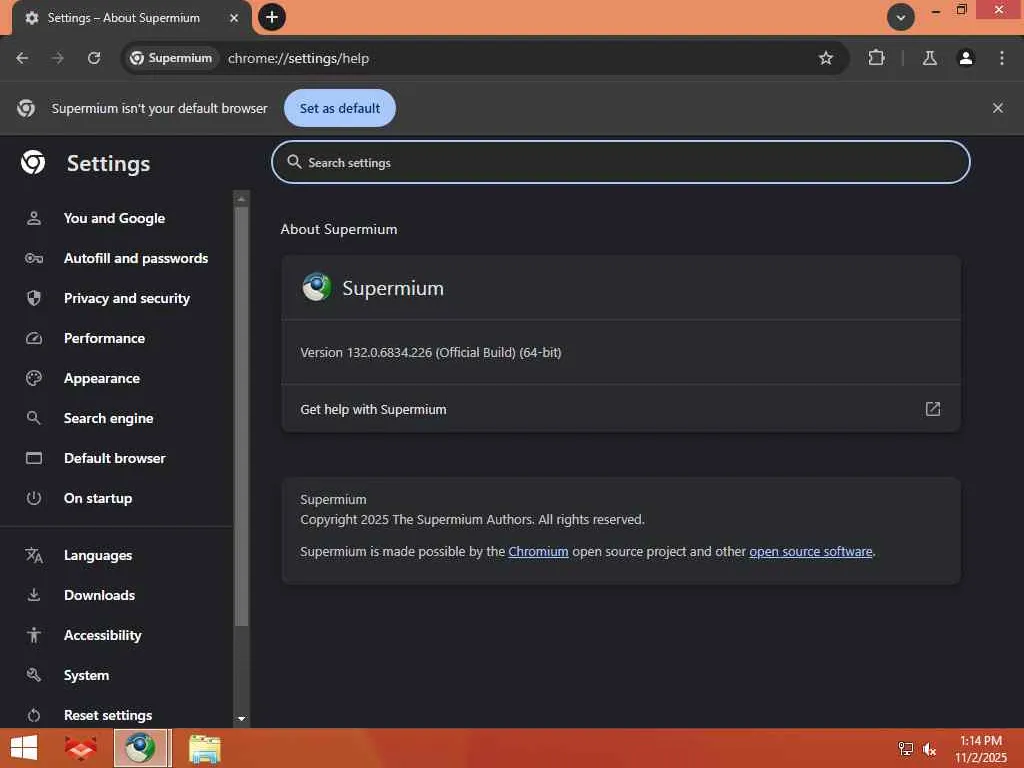Go to Privacy and security

pos(127,298)
